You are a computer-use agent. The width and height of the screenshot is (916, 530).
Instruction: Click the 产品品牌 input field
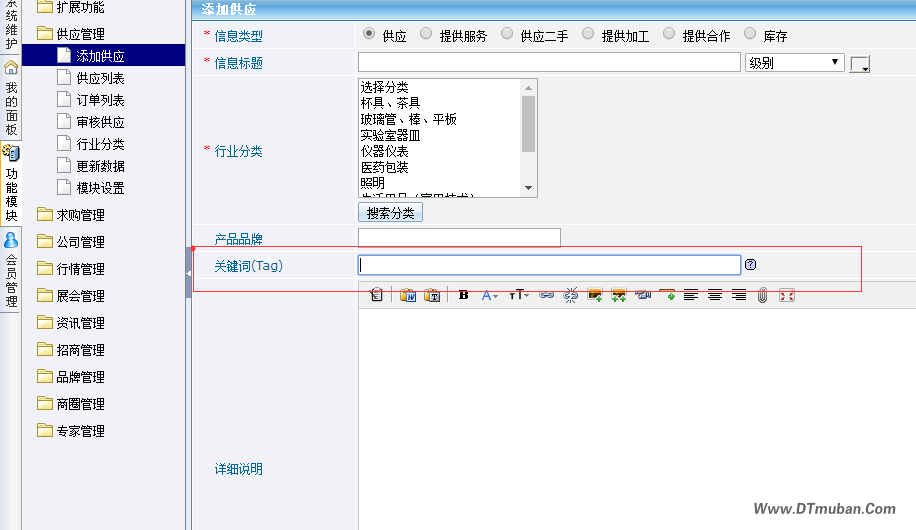point(459,238)
